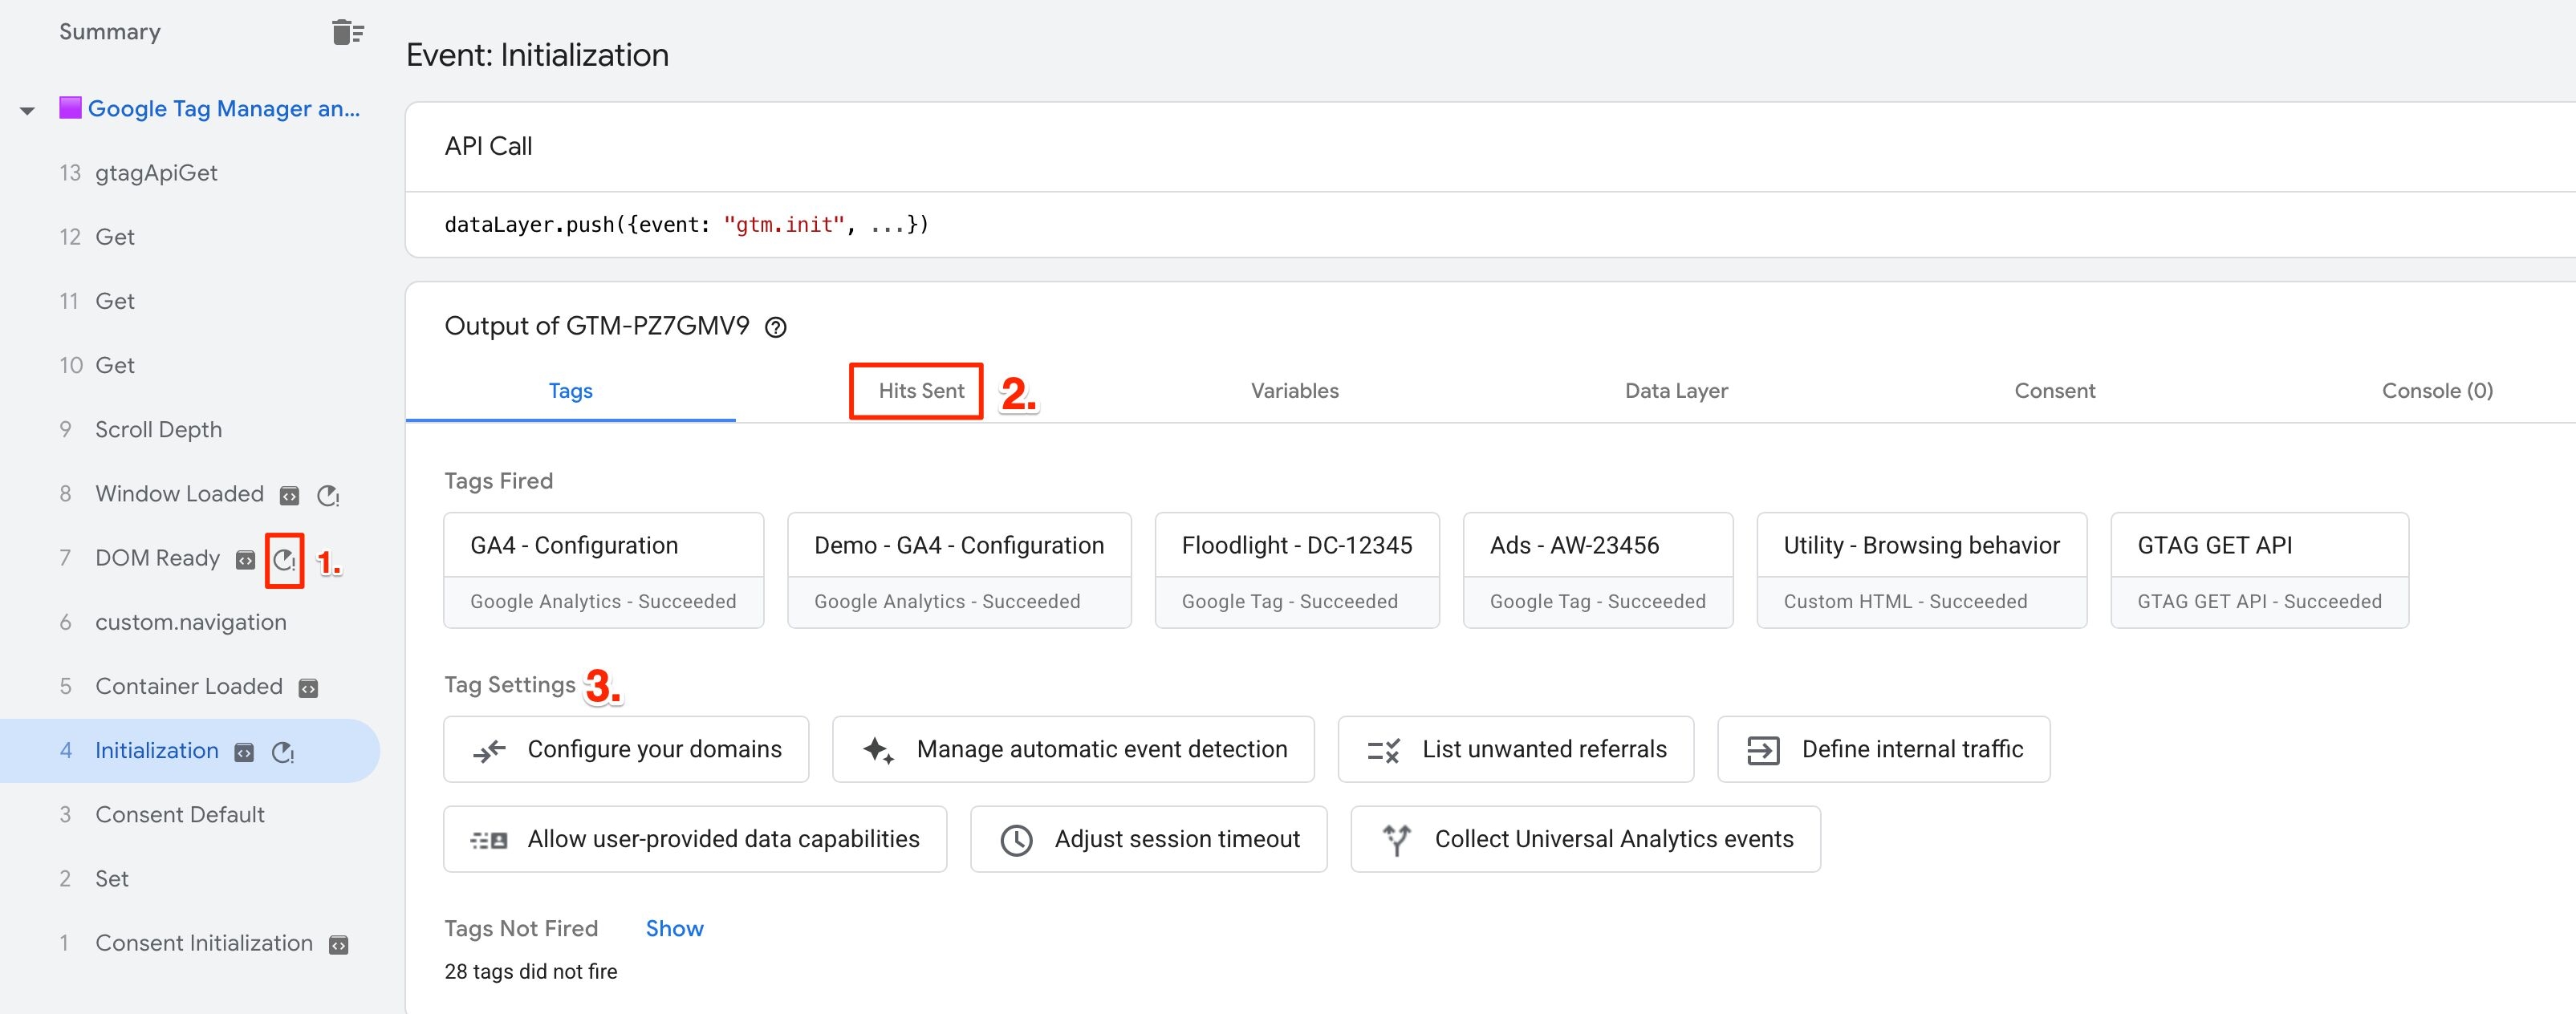Open help icon next to GTM-PZ7GMV9
Viewport: 2576px width, 1014px height.
(x=776, y=327)
